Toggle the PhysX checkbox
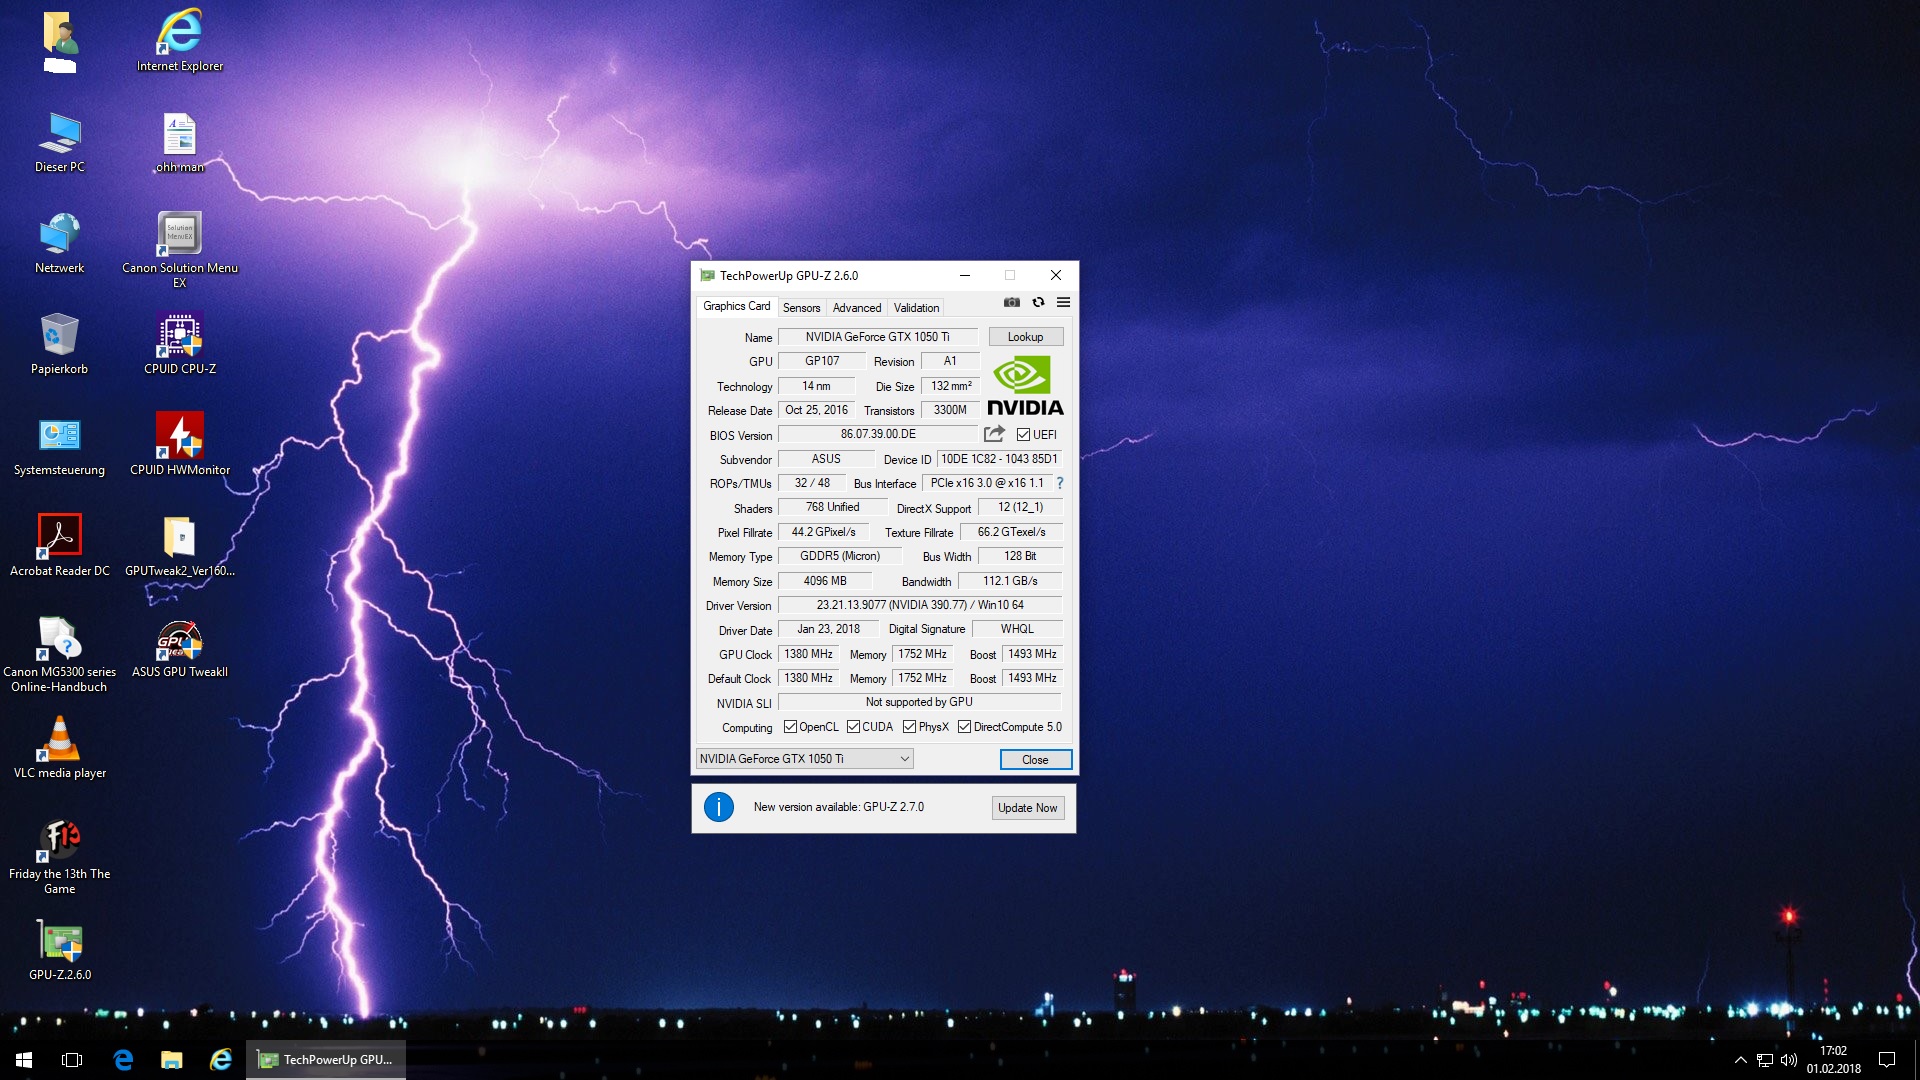The height and width of the screenshot is (1080, 1920). pyautogui.click(x=909, y=727)
